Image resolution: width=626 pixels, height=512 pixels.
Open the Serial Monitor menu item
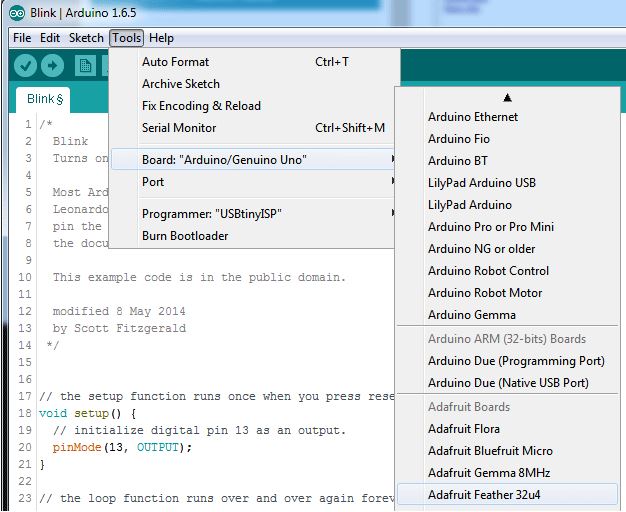(x=179, y=128)
